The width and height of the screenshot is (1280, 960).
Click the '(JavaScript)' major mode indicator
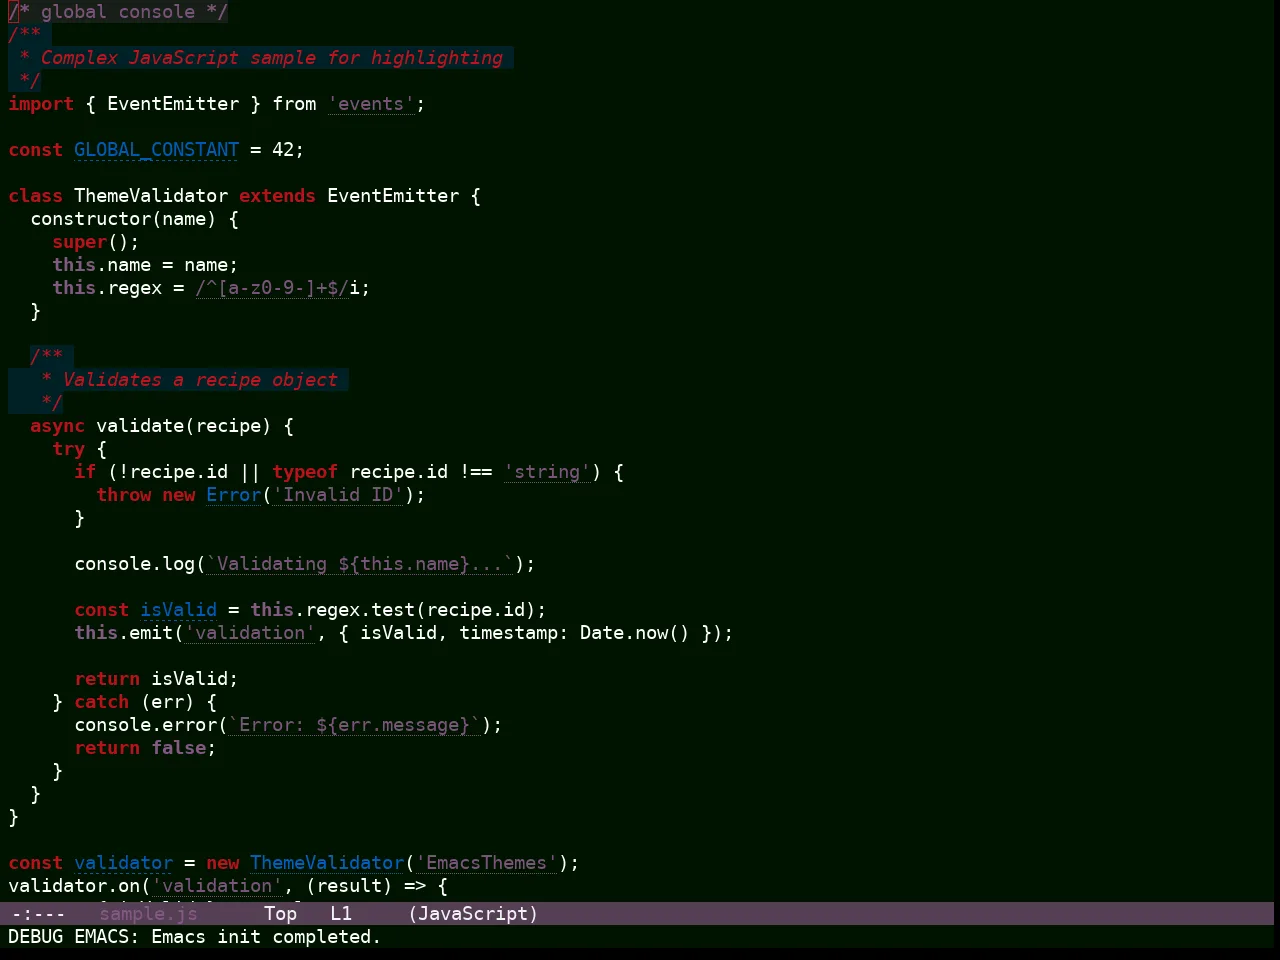click(473, 913)
